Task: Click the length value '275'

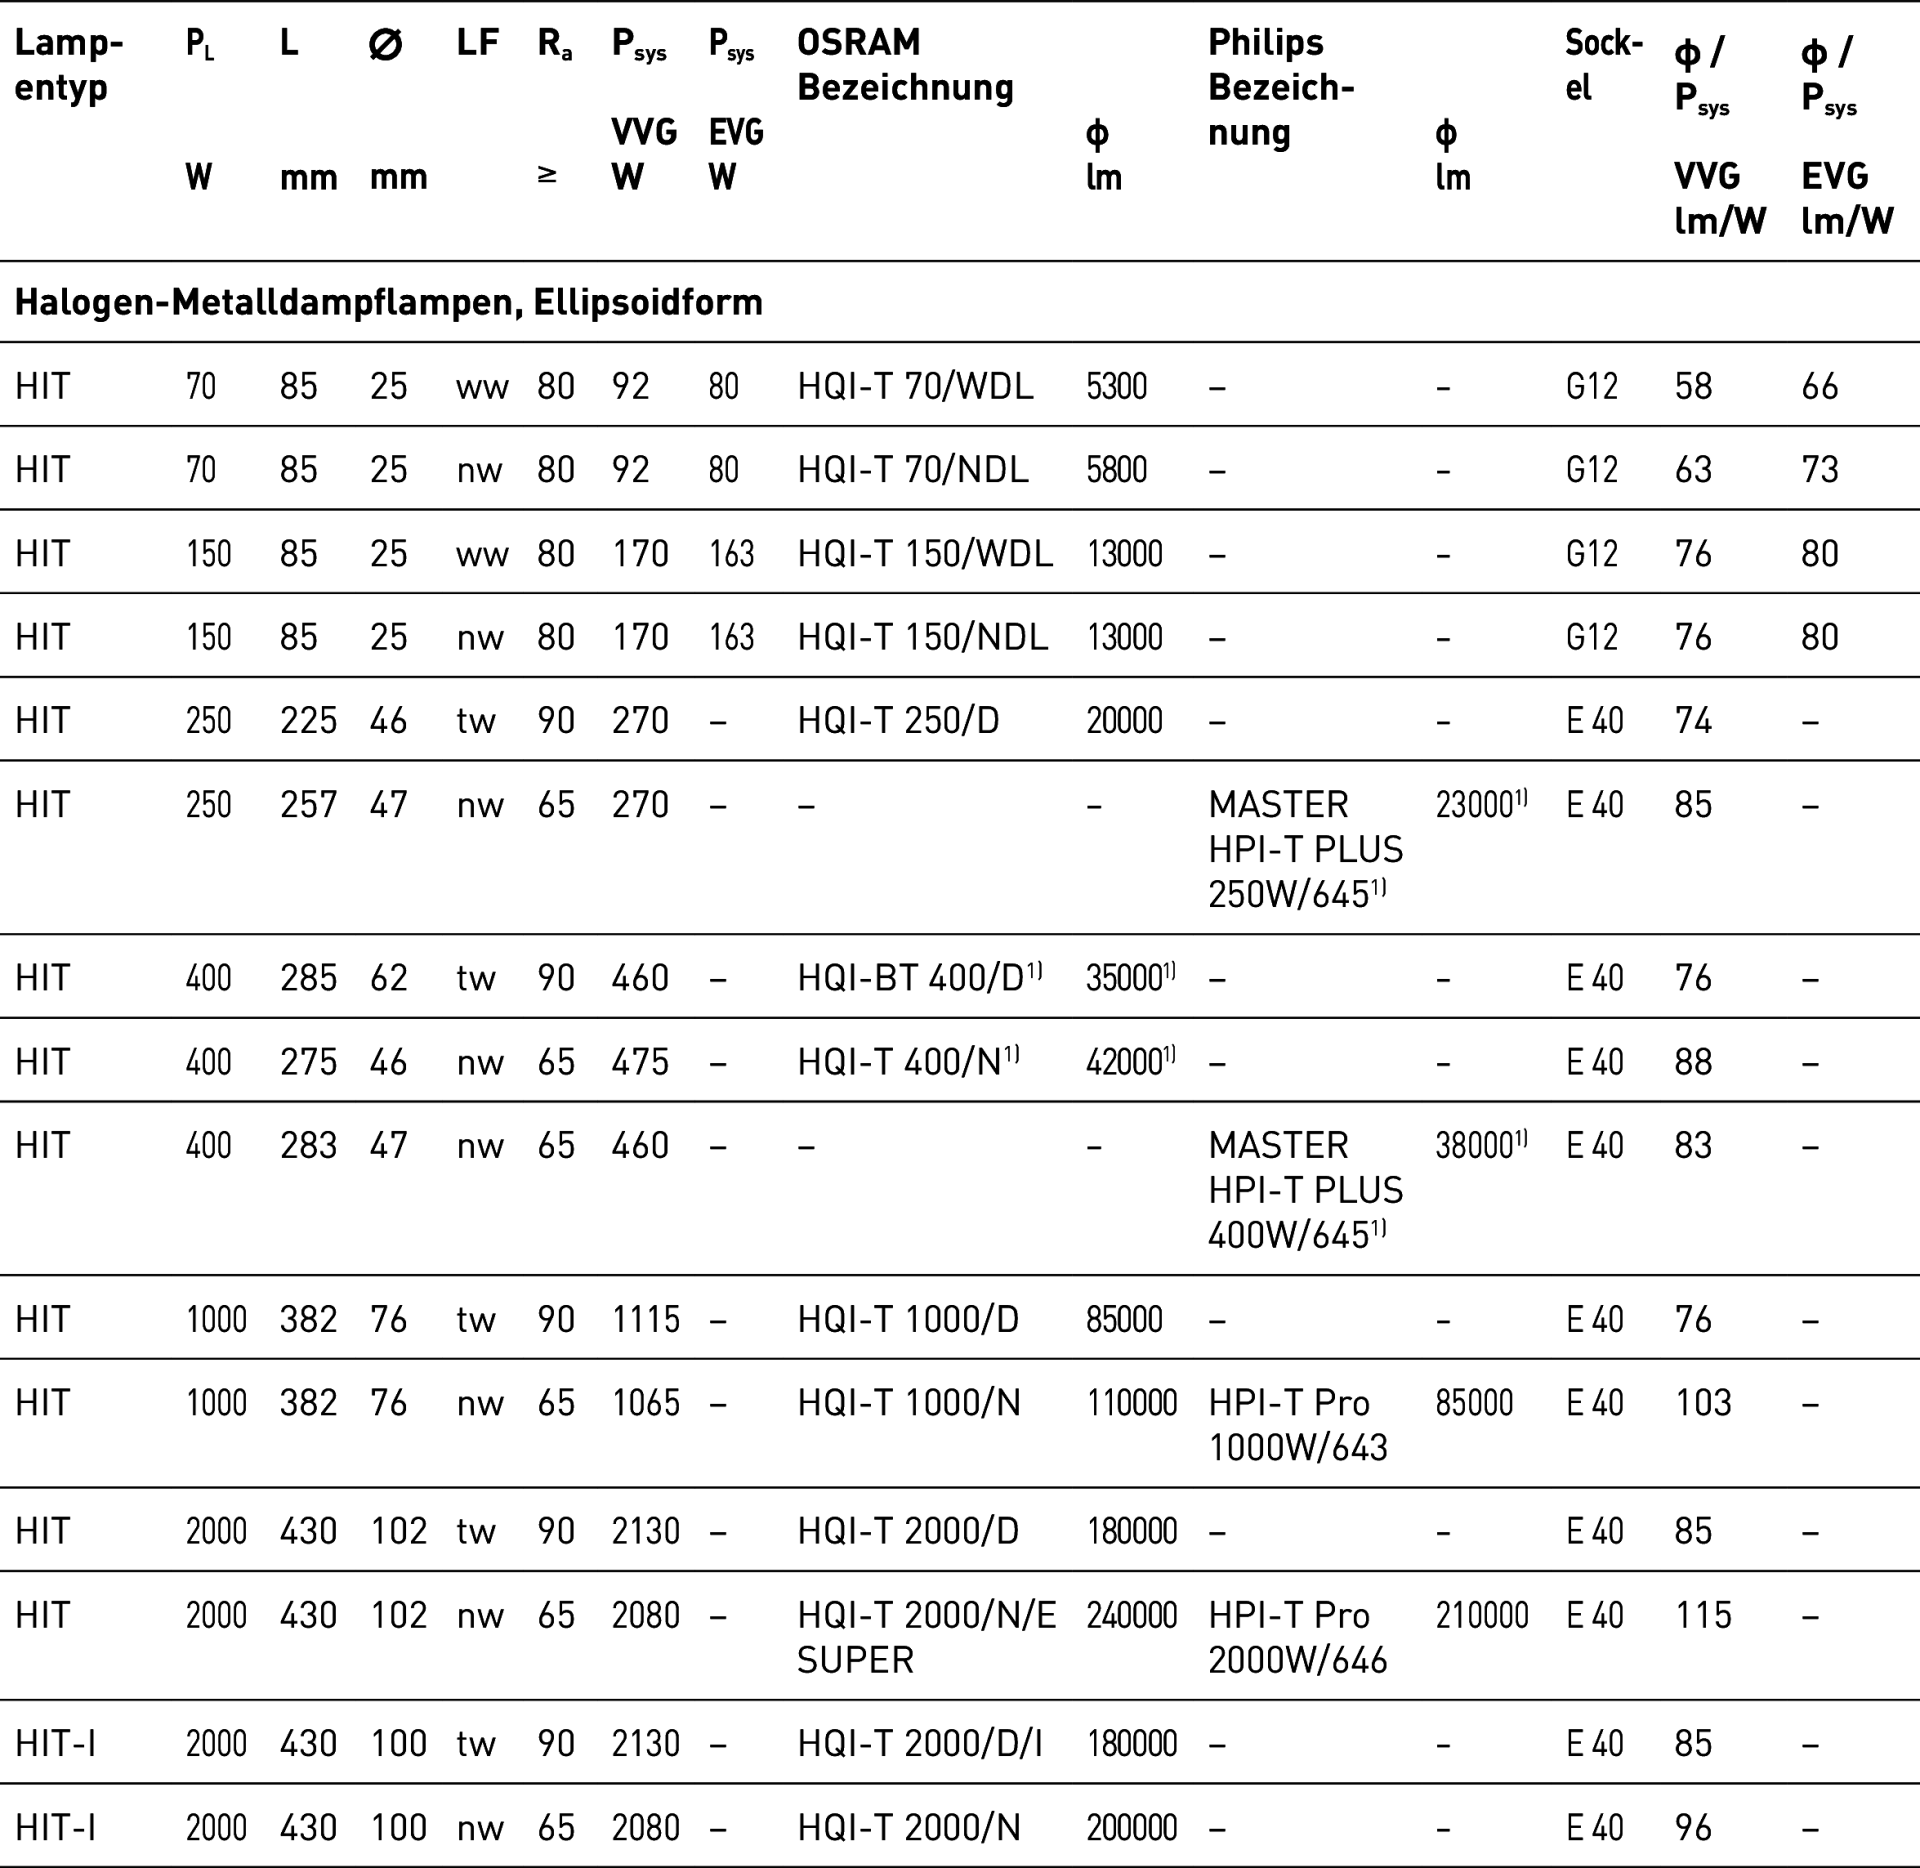Action: coord(309,1061)
